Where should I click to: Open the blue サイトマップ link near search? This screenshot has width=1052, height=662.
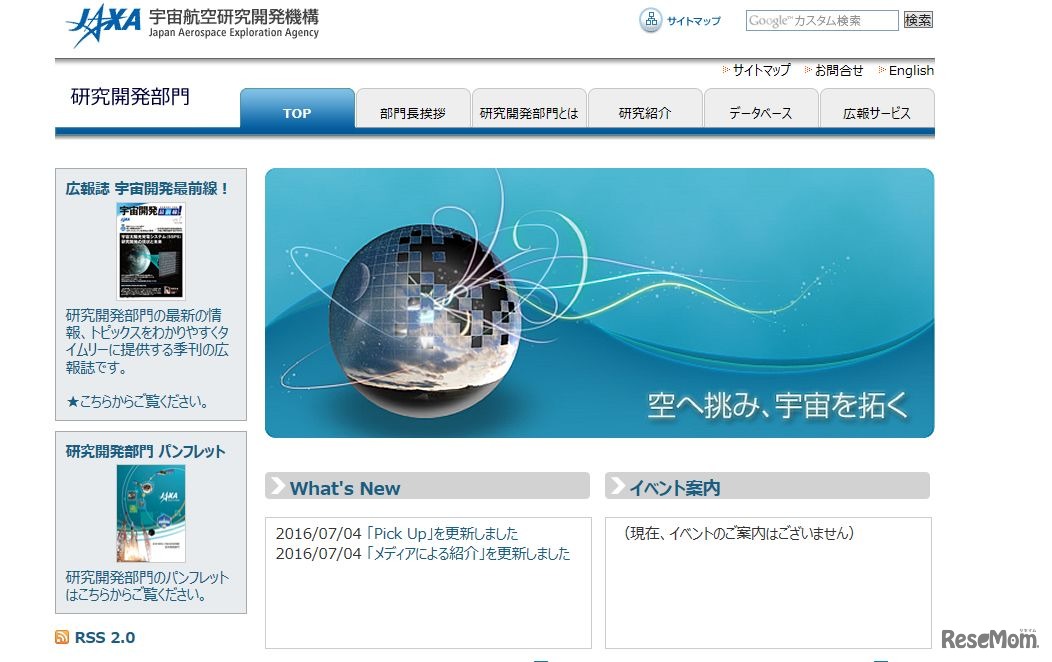[694, 21]
